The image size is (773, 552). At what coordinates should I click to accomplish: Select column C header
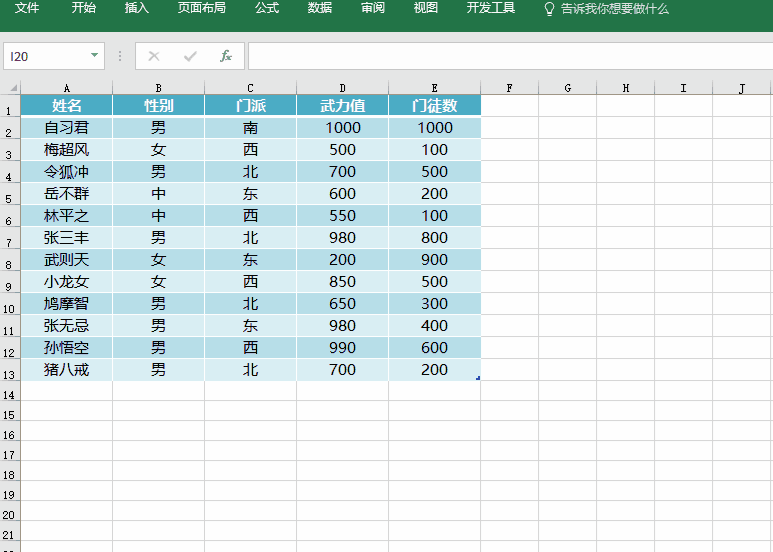[250, 88]
